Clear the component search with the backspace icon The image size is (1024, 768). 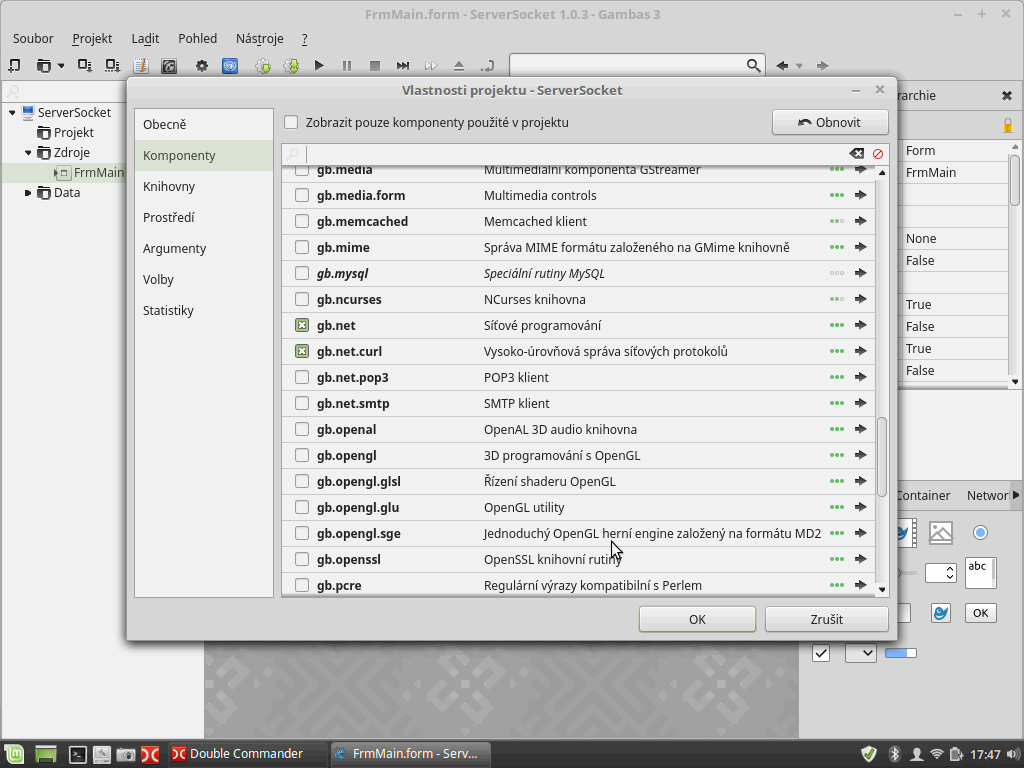[x=857, y=154]
